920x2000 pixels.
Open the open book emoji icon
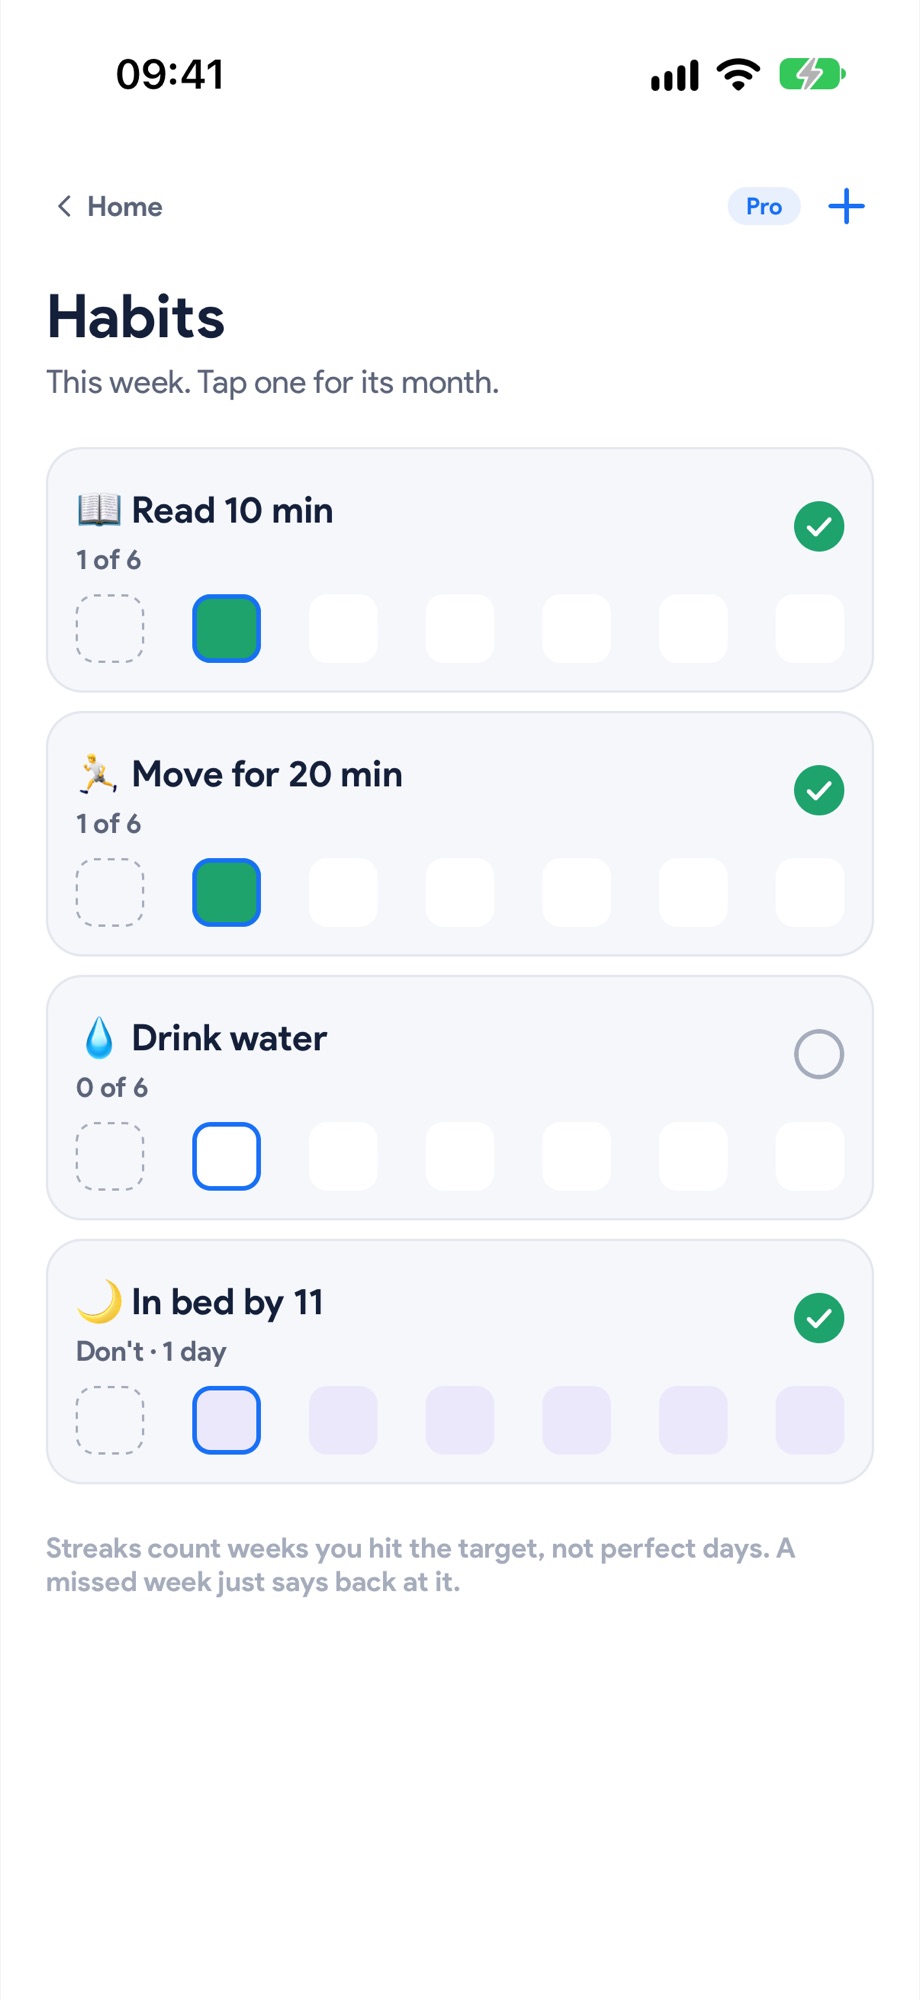(99, 510)
